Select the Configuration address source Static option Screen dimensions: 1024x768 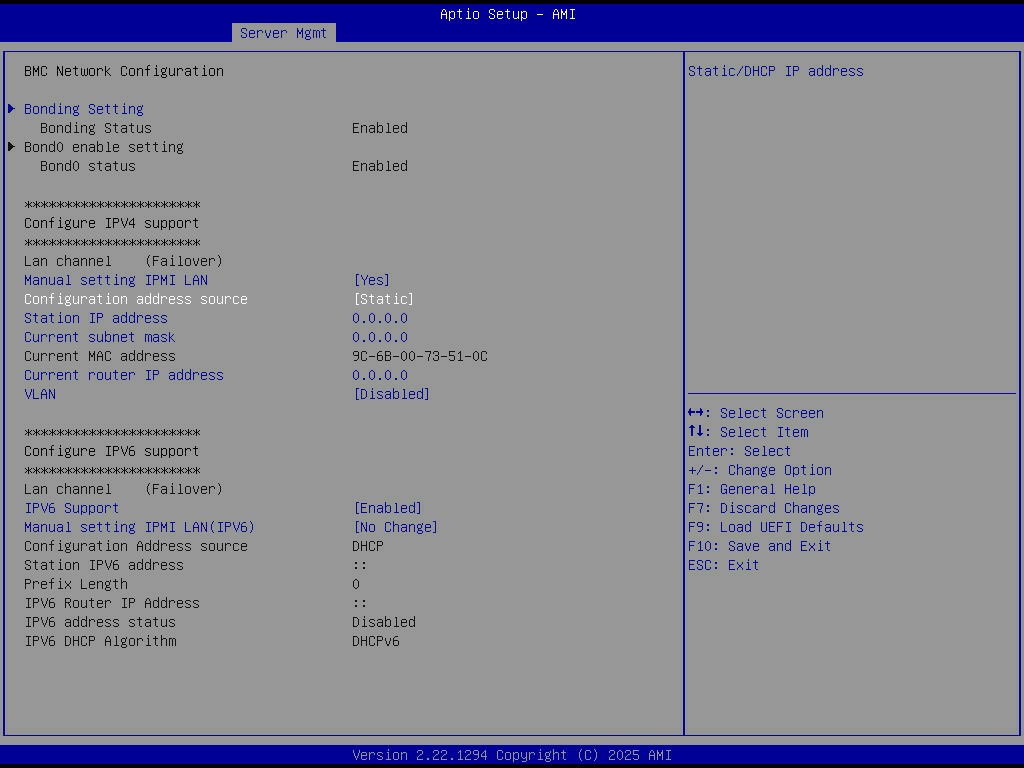point(384,299)
